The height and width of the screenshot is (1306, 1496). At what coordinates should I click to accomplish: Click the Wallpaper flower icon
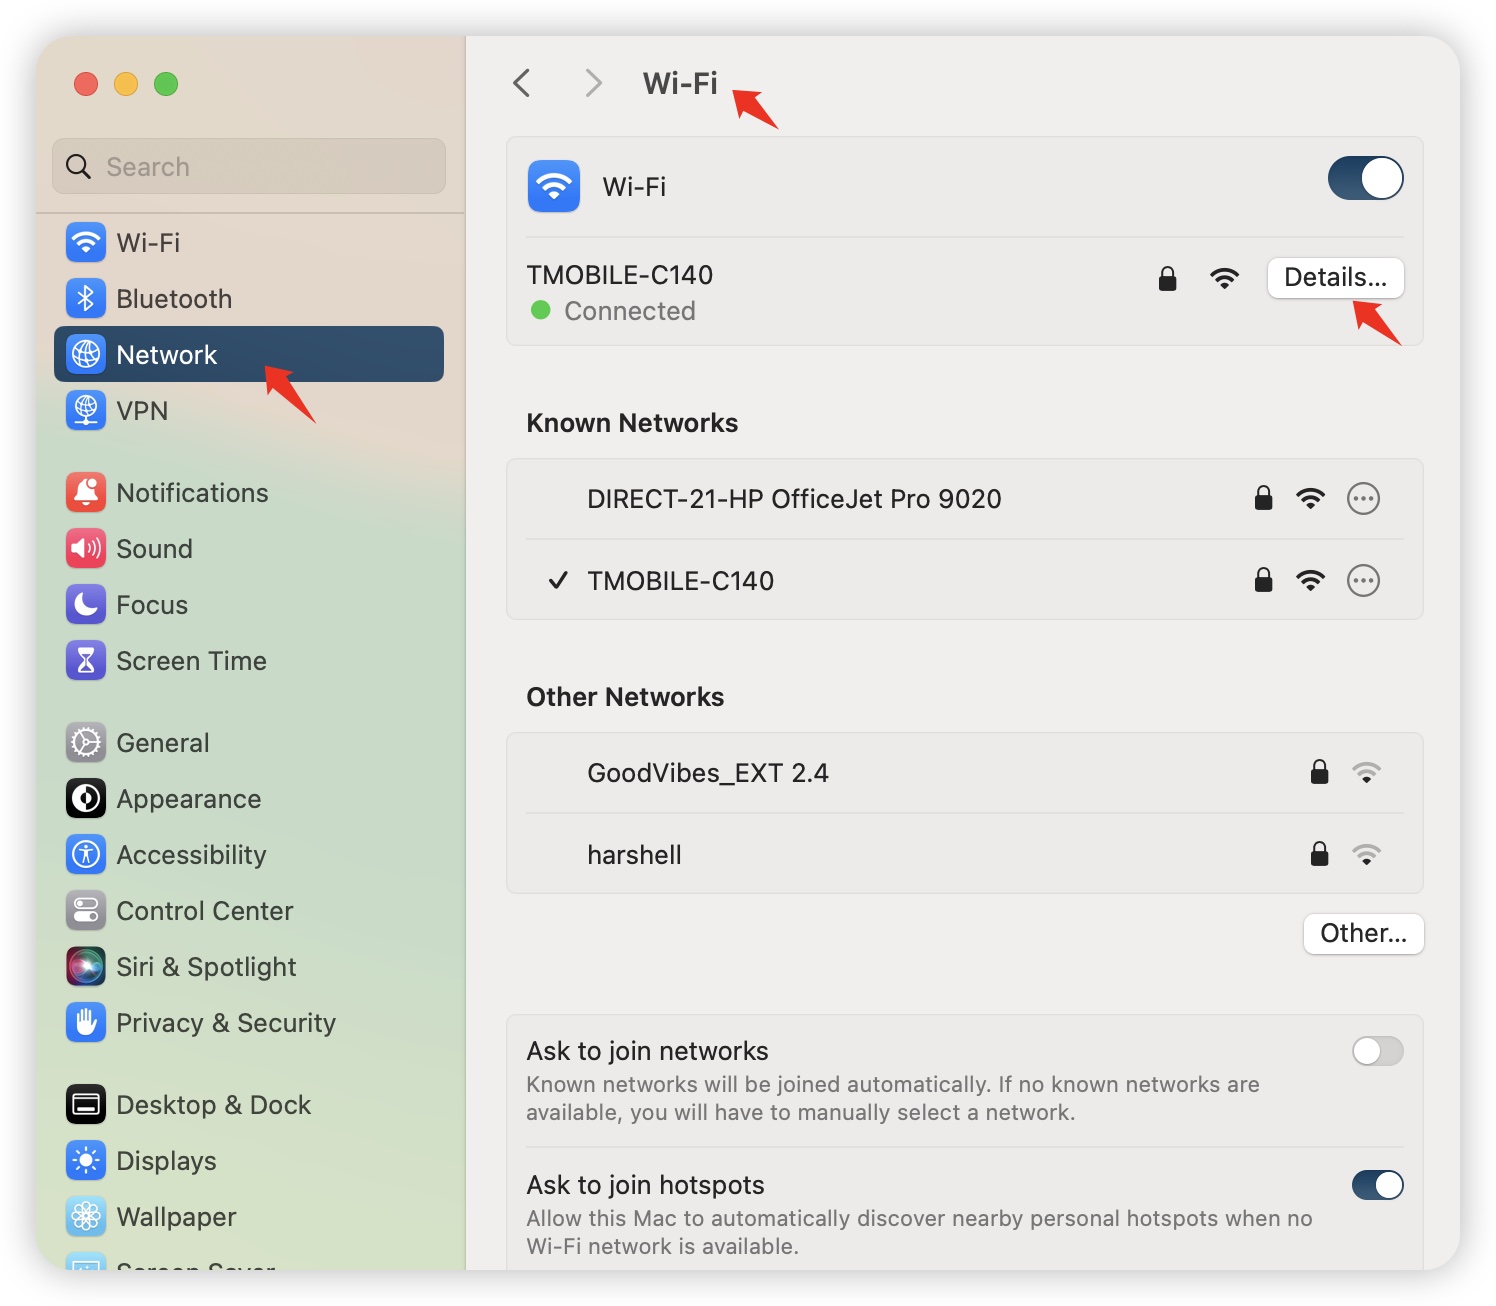pyautogui.click(x=86, y=1216)
